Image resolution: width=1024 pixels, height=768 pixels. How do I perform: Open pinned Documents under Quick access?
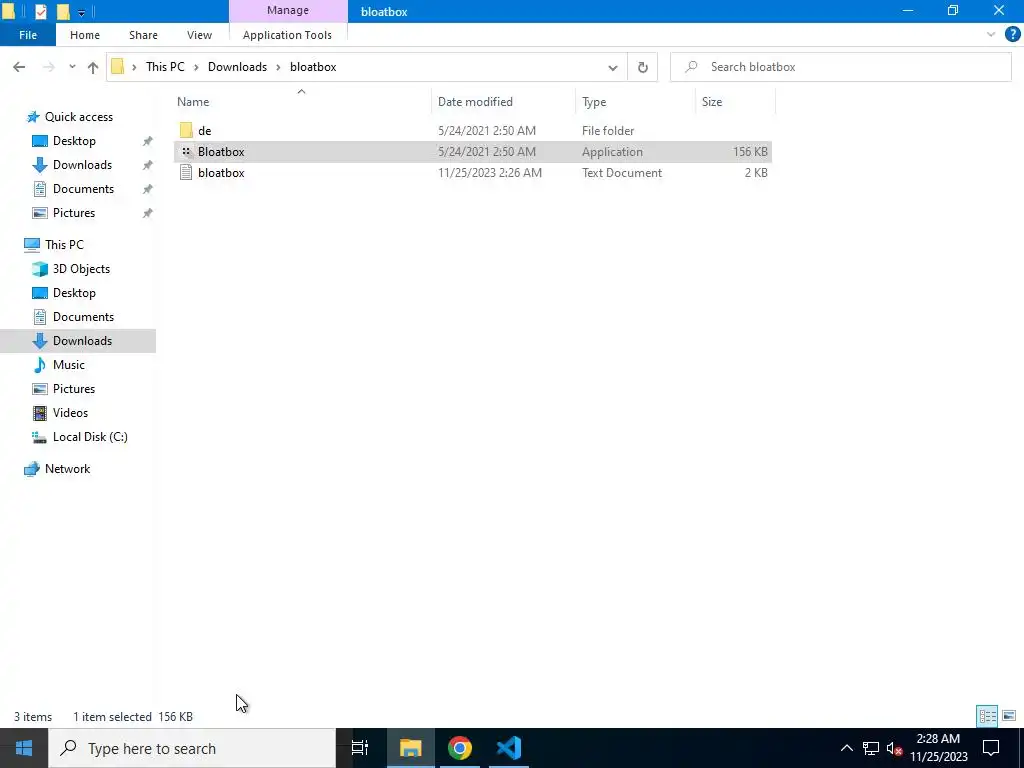coord(83,189)
